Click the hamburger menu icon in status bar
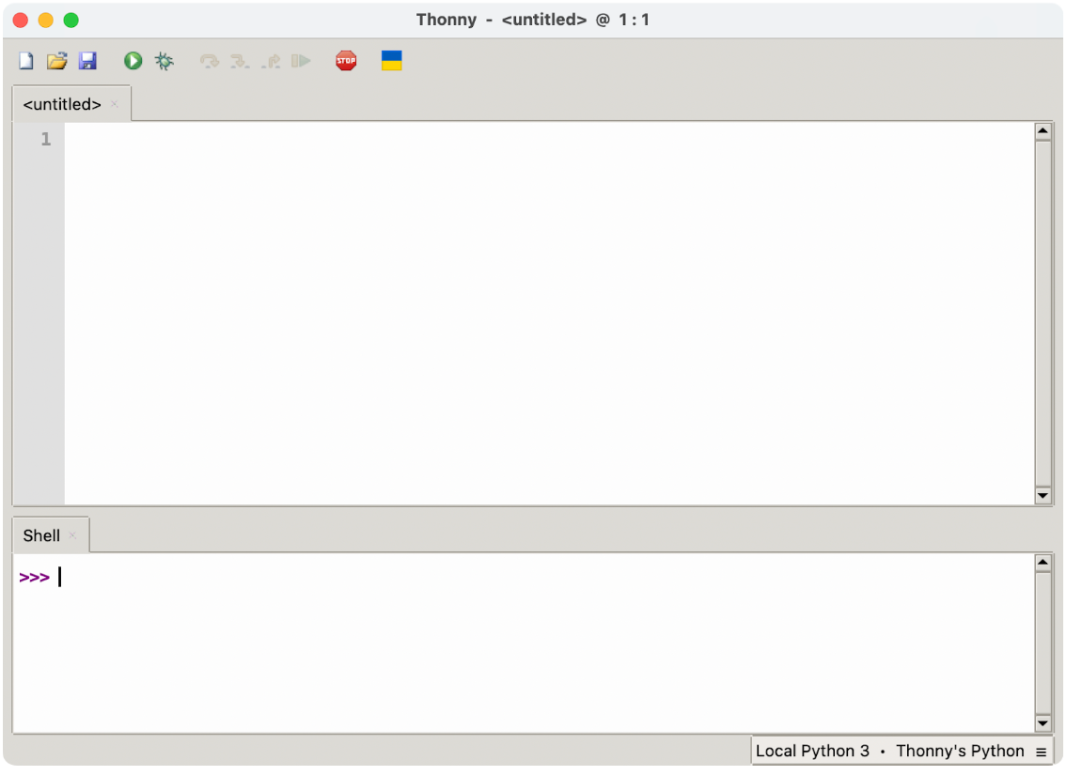The image size is (1065, 771). point(1041,752)
